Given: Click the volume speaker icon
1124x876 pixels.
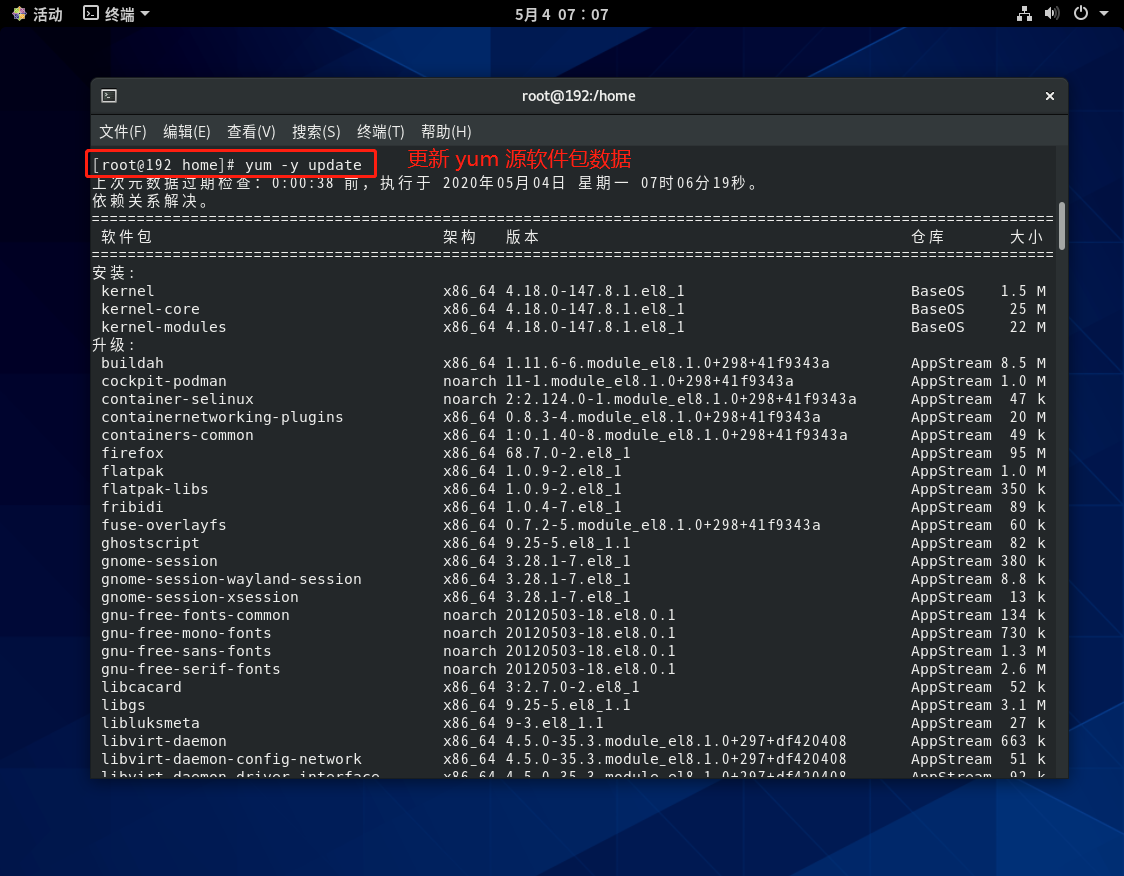Looking at the screenshot, I should (x=1052, y=14).
